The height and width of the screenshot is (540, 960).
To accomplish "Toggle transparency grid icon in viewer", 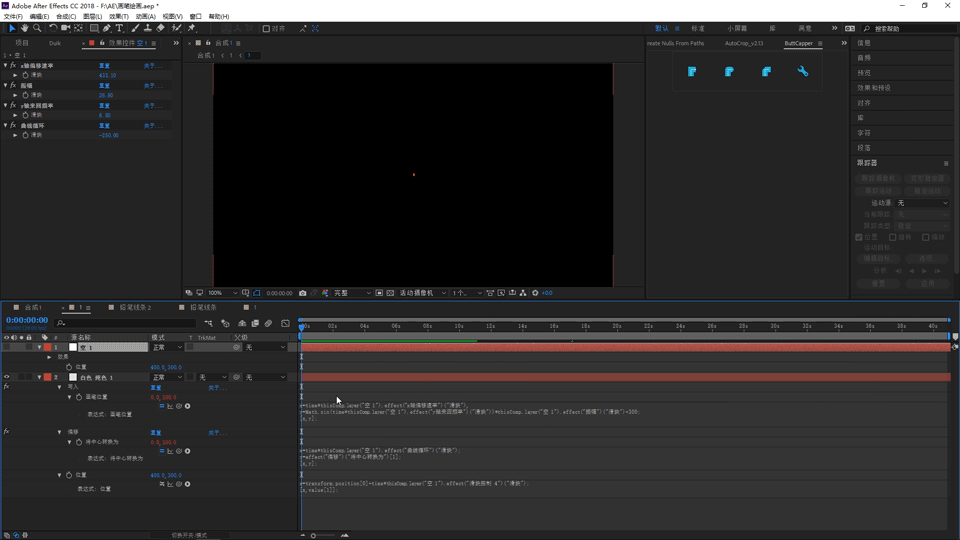I will (x=390, y=293).
